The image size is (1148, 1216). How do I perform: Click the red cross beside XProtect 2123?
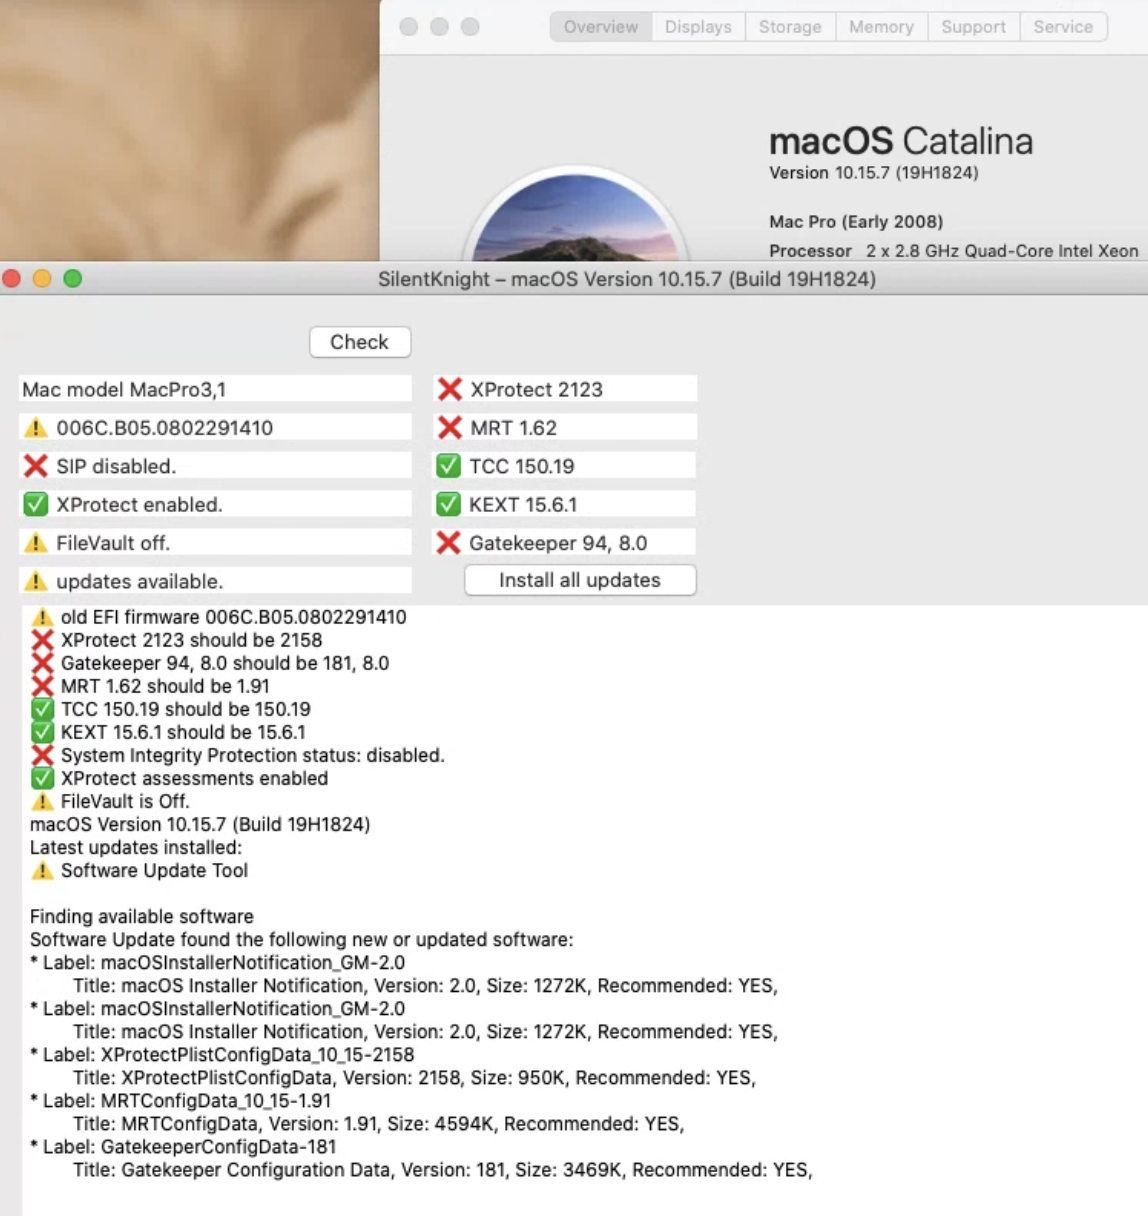[x=450, y=389]
